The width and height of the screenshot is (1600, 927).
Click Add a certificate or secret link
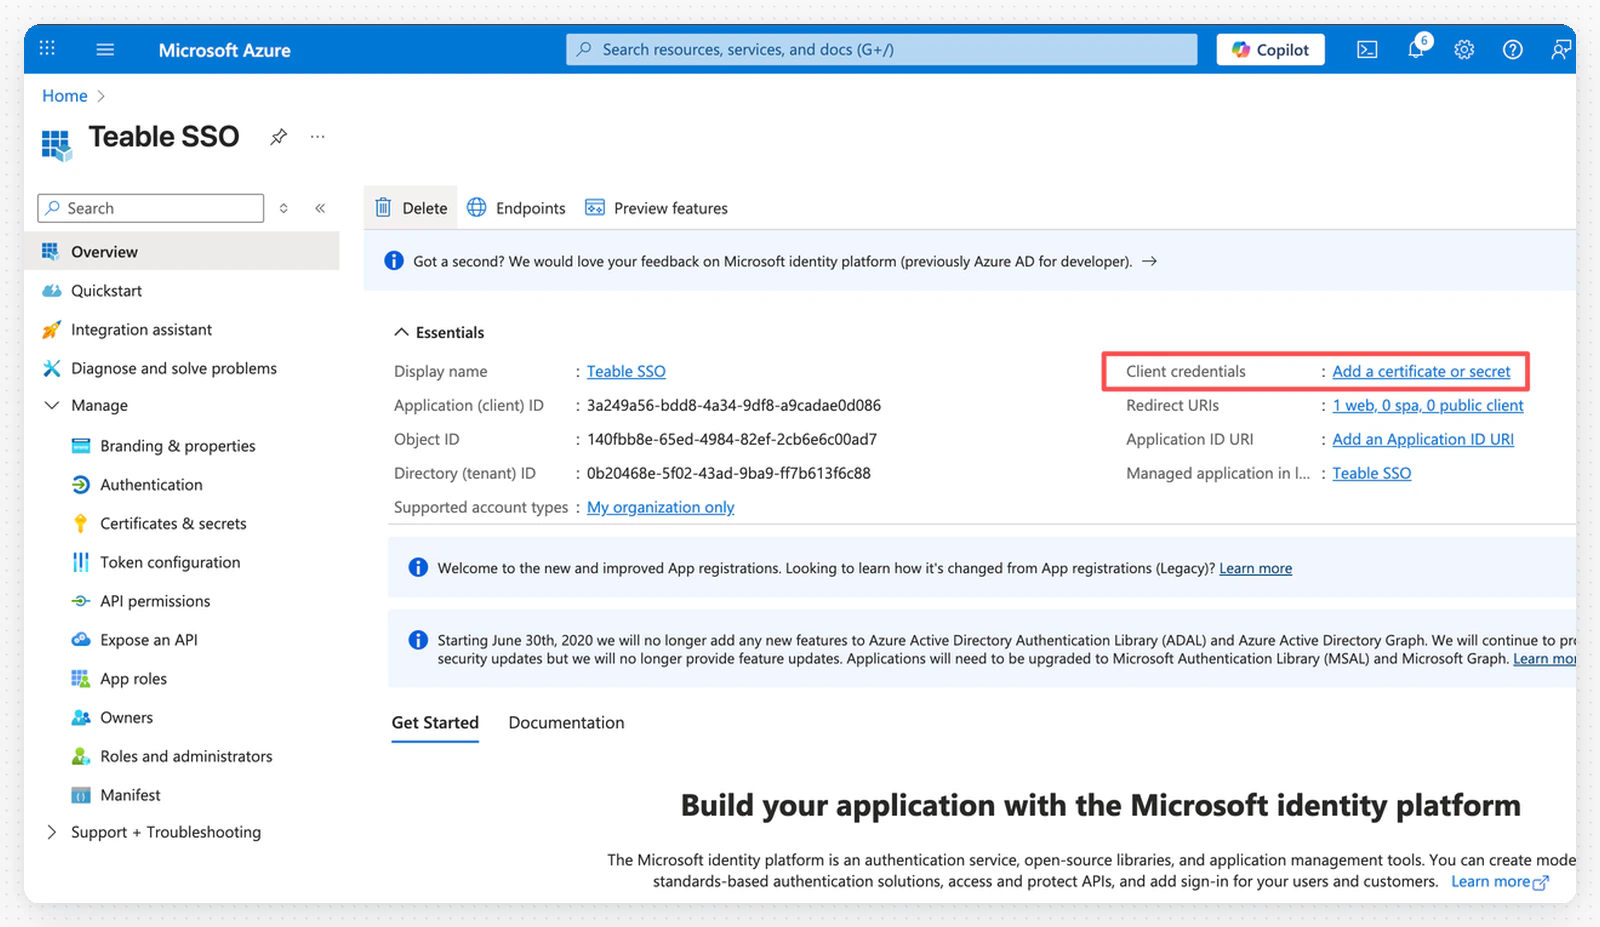(1421, 371)
